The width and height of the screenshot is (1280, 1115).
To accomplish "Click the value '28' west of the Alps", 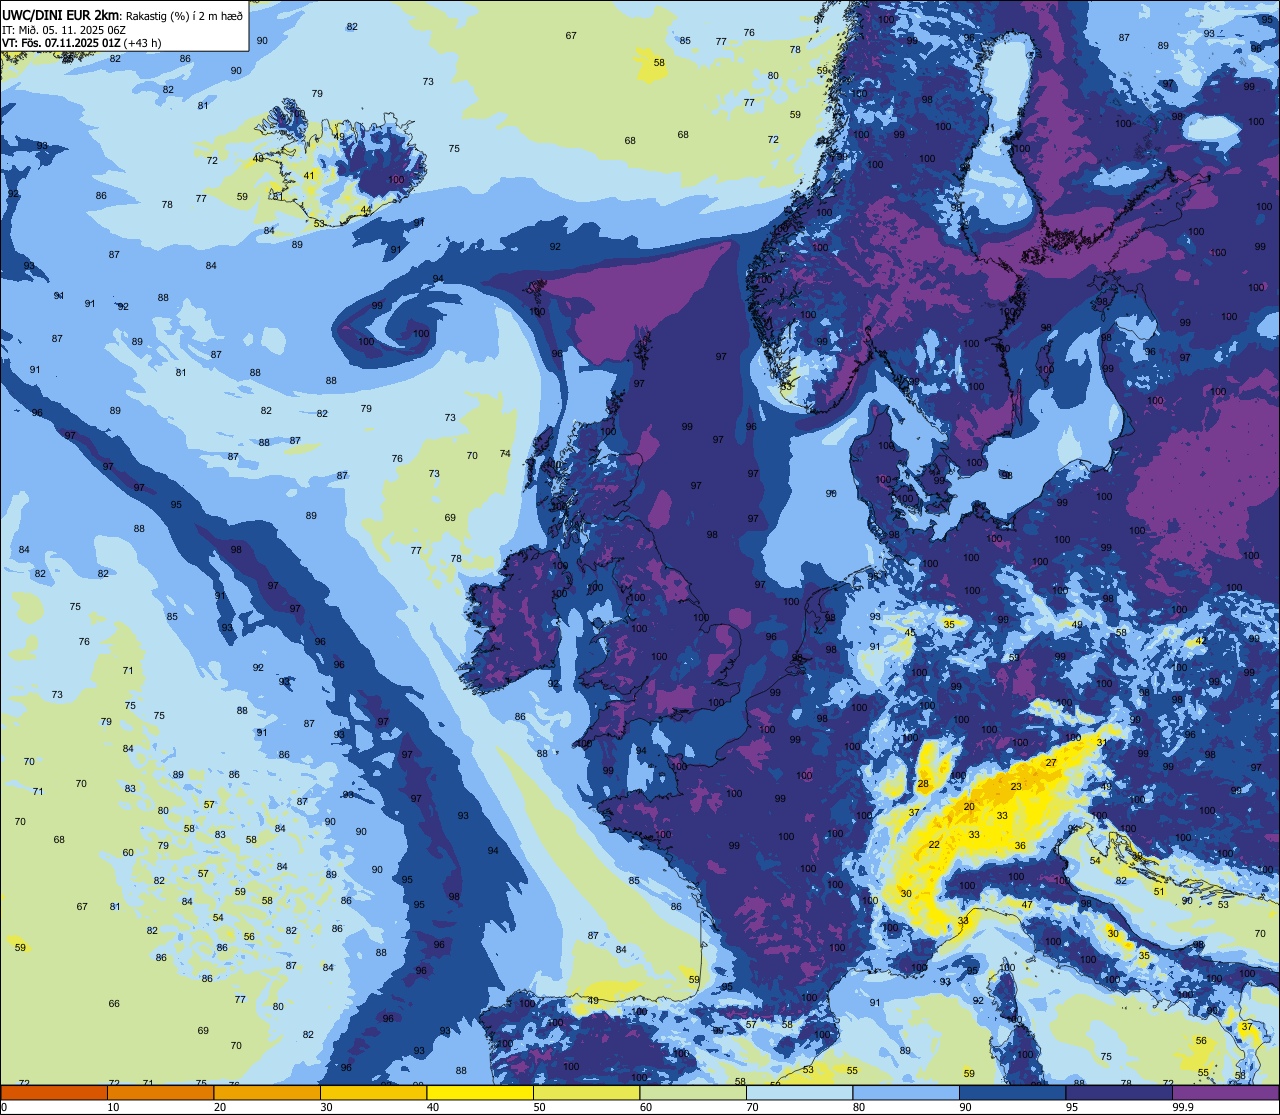I will pyautogui.click(x=923, y=784).
